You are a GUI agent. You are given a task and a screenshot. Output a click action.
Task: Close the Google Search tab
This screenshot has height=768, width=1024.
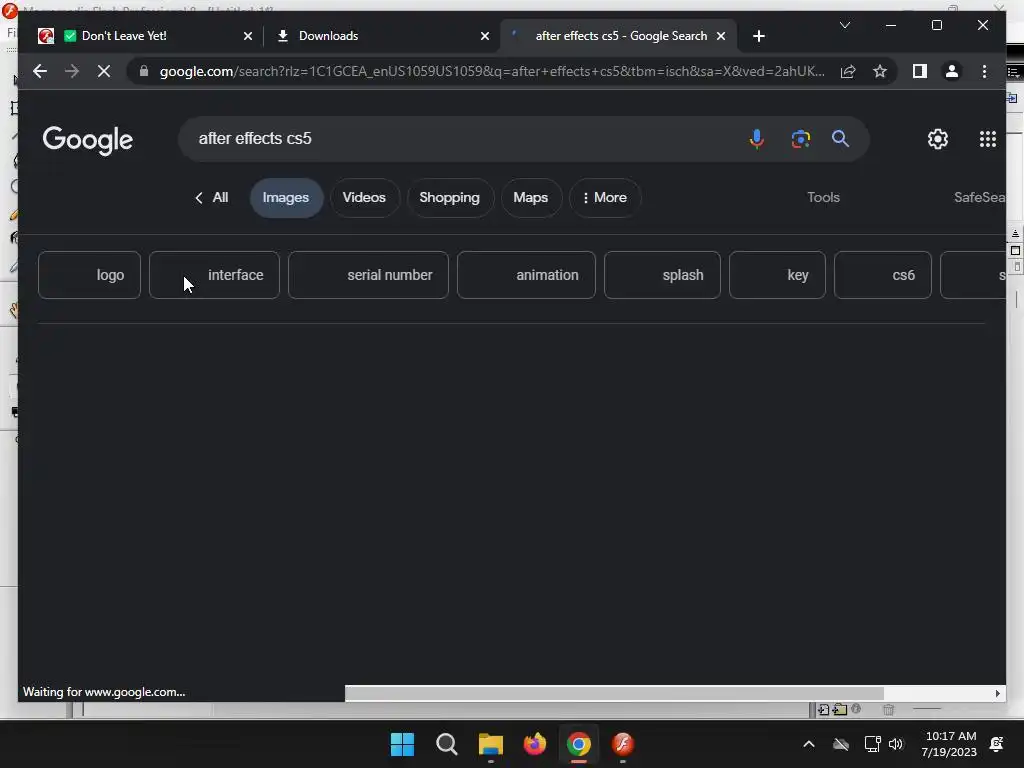721,36
